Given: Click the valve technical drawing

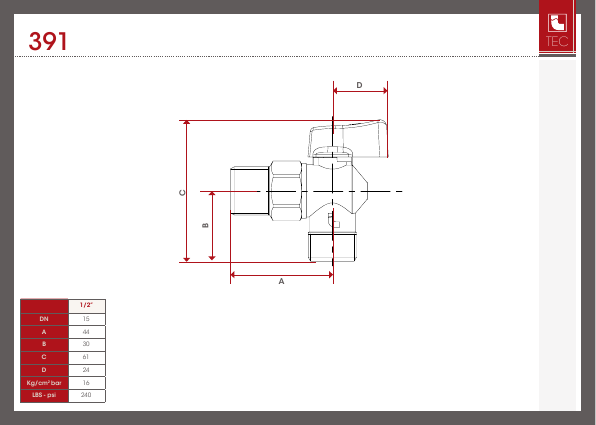Looking at the screenshot, I should click(x=290, y=182).
